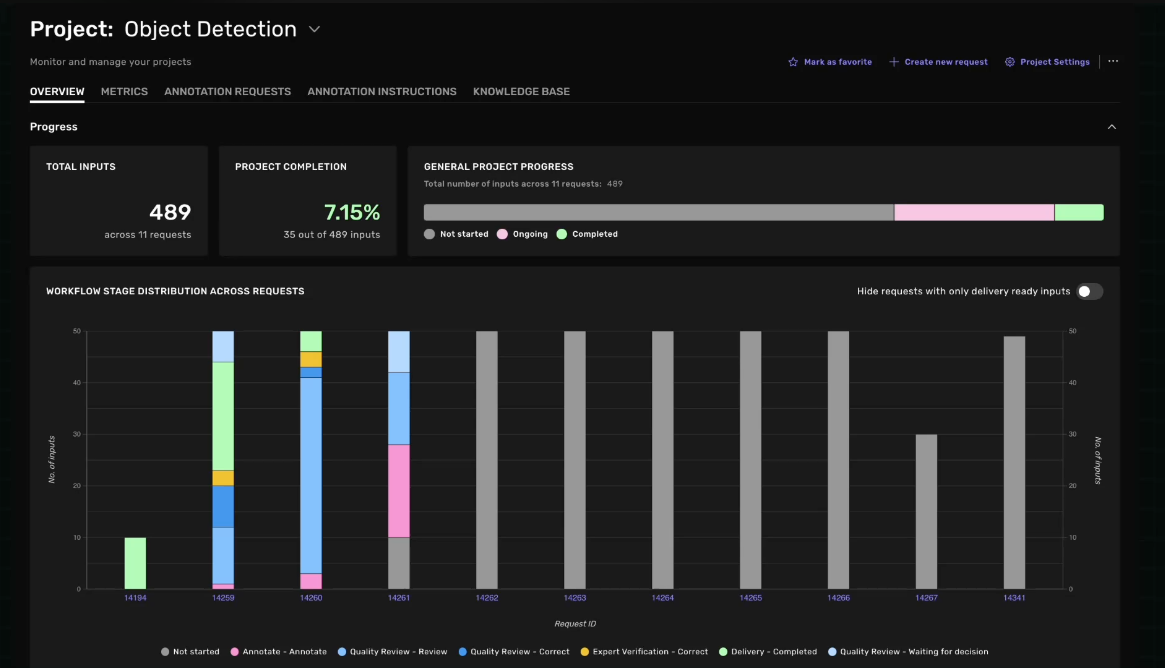The image size is (1165, 668).
Task: Open request ID 14263 link
Action: pos(574,597)
